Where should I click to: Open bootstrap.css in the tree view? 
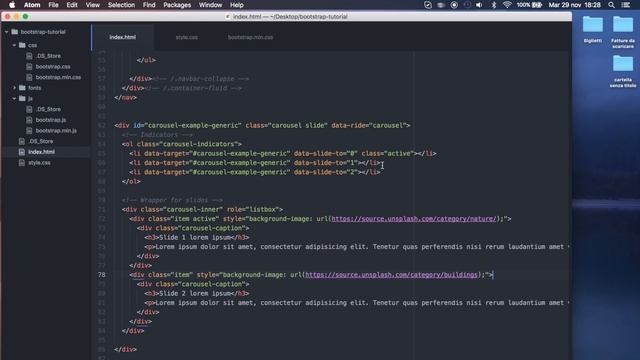click(53, 67)
